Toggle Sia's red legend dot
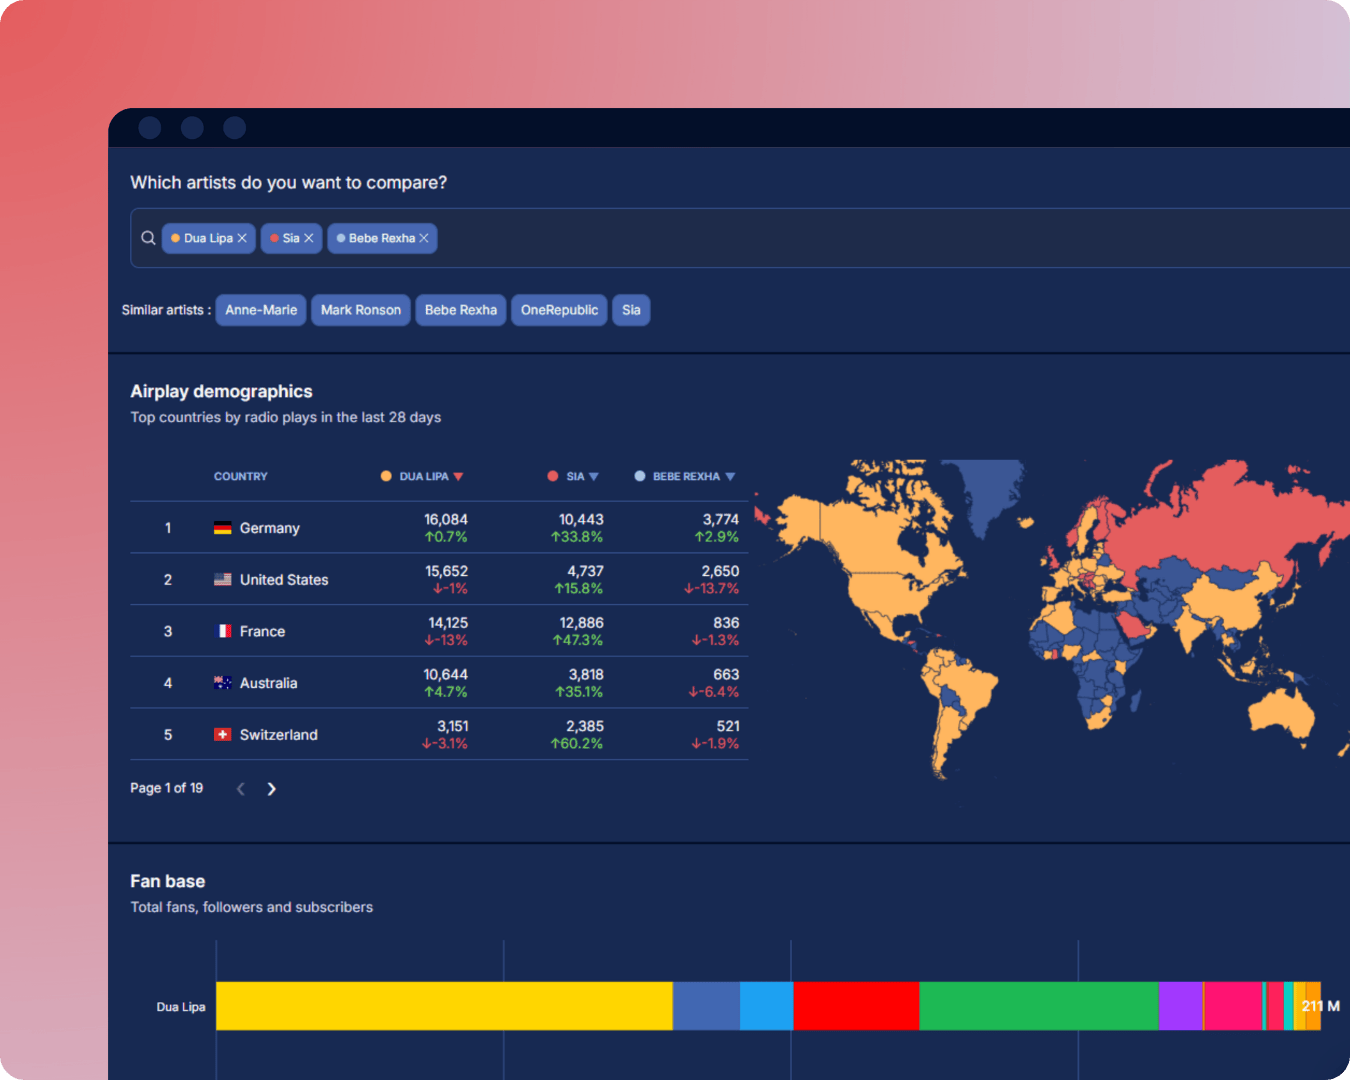Image resolution: width=1350 pixels, height=1080 pixels. click(x=553, y=476)
